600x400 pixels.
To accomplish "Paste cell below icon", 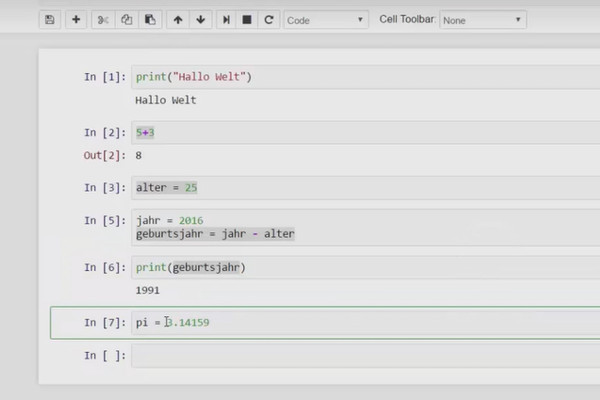I will 150,20.
